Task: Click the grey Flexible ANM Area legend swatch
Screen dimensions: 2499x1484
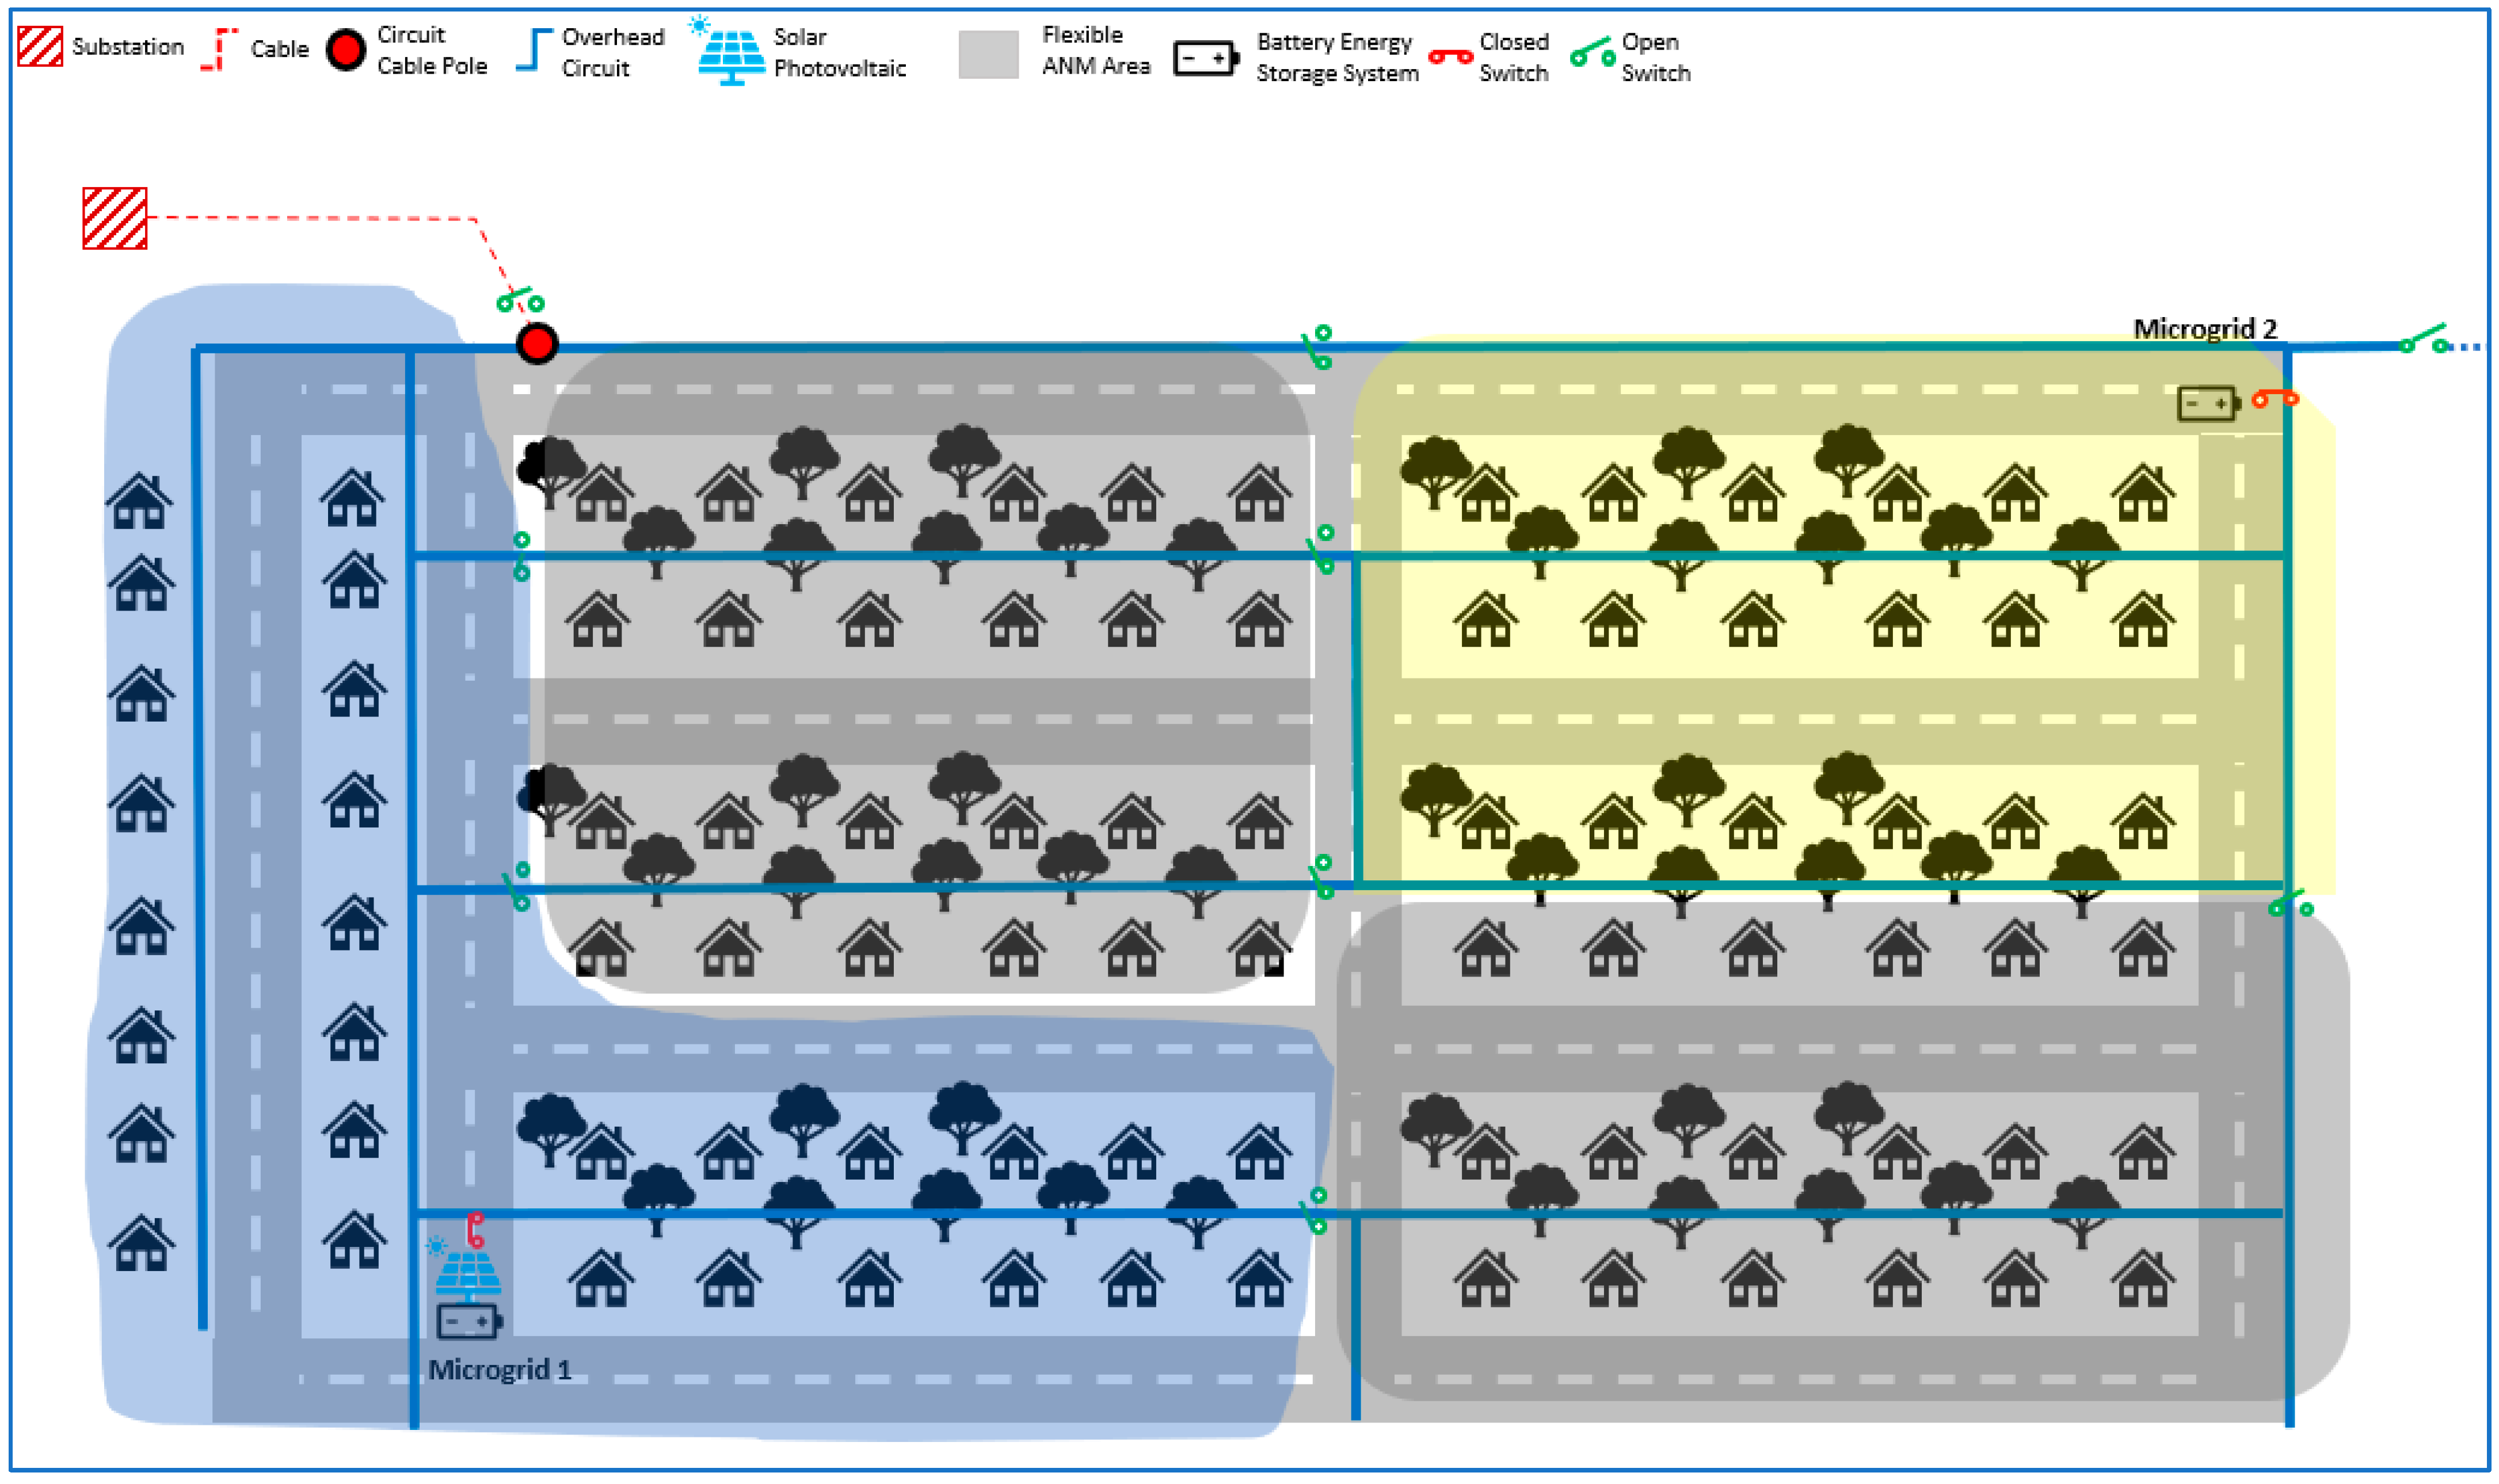Action: point(988,54)
